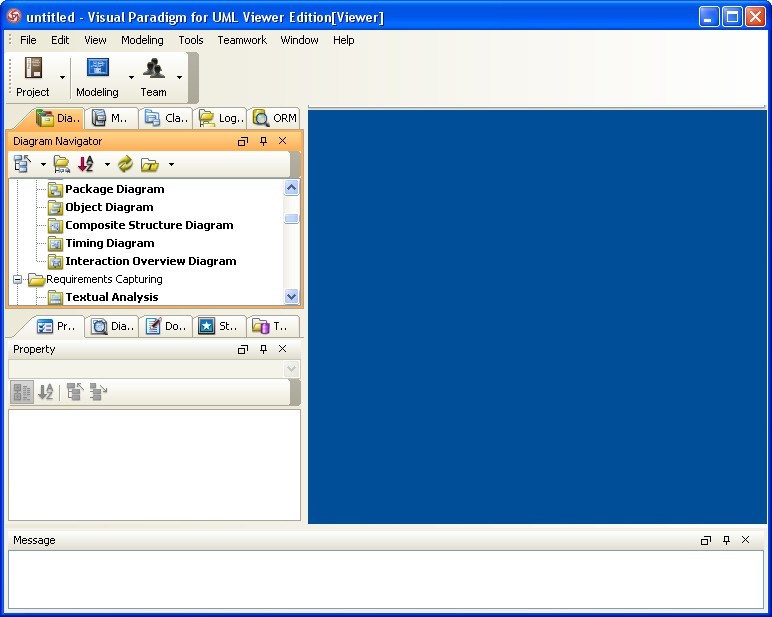Viewport: 772px width, 617px height.
Task: Pin the Message panel
Action: [726, 540]
